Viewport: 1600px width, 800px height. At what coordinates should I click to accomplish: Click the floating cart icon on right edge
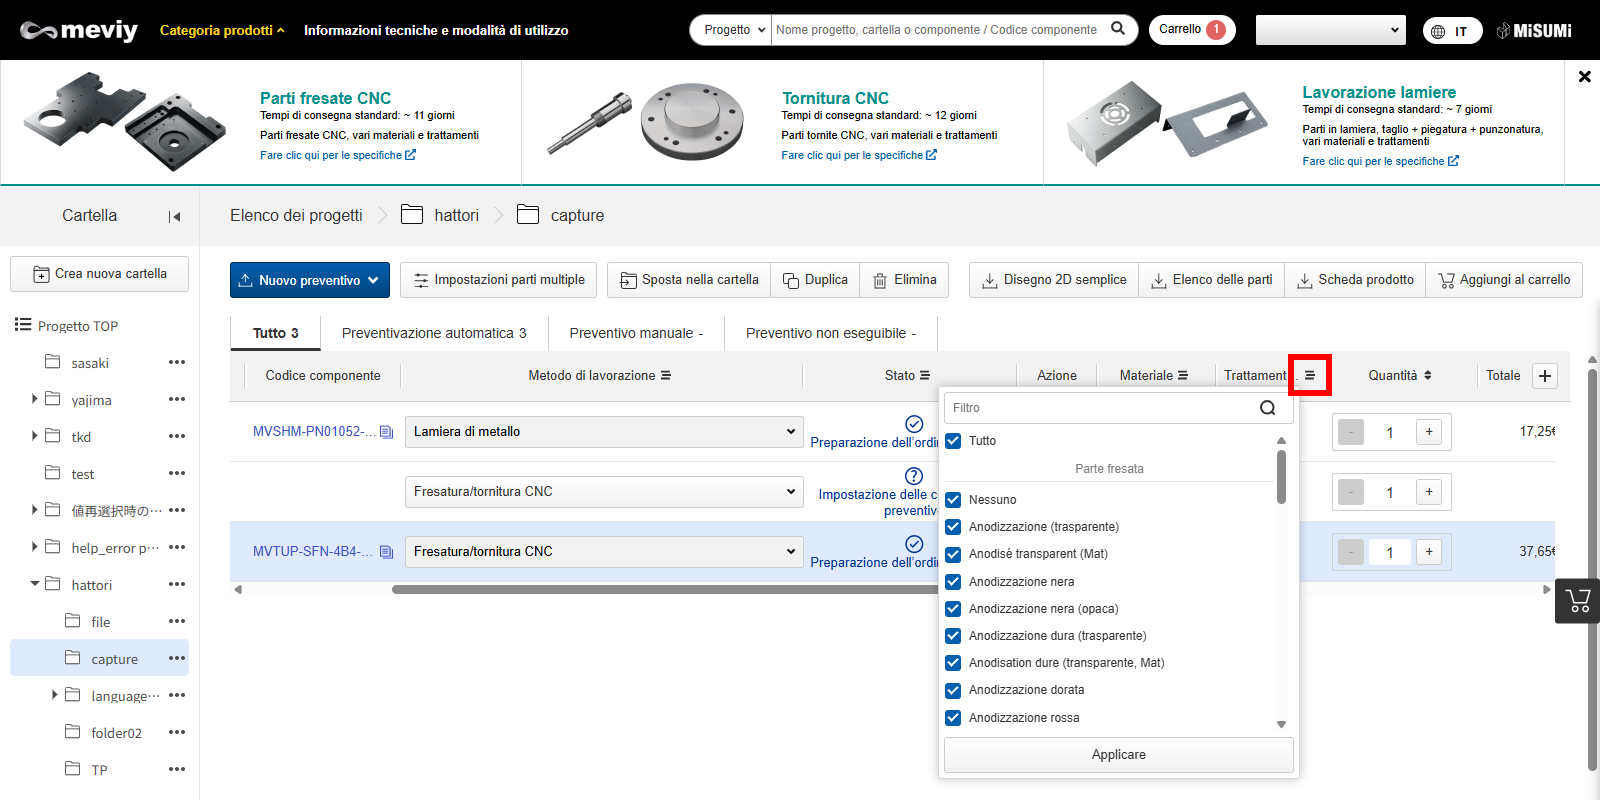click(x=1578, y=601)
